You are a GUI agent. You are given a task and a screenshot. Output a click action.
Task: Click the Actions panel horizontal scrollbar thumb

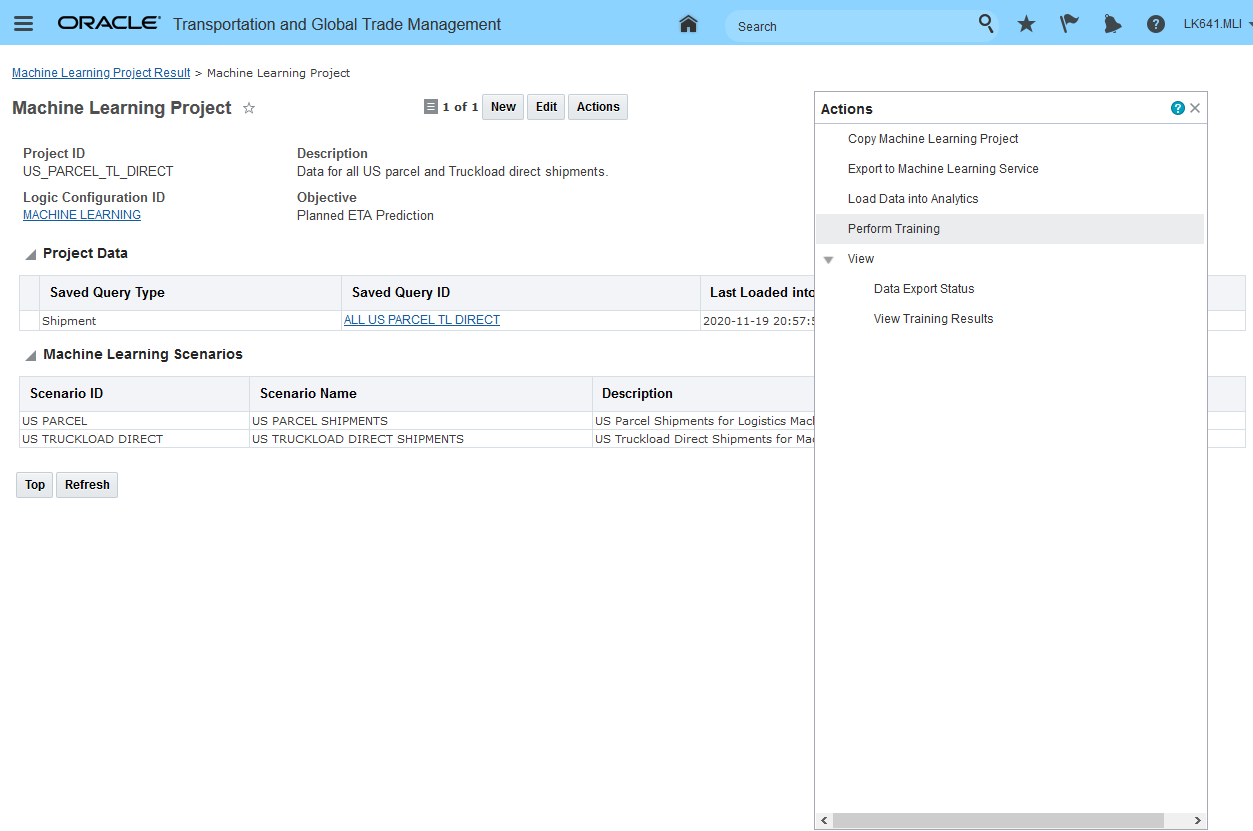[x=998, y=820]
